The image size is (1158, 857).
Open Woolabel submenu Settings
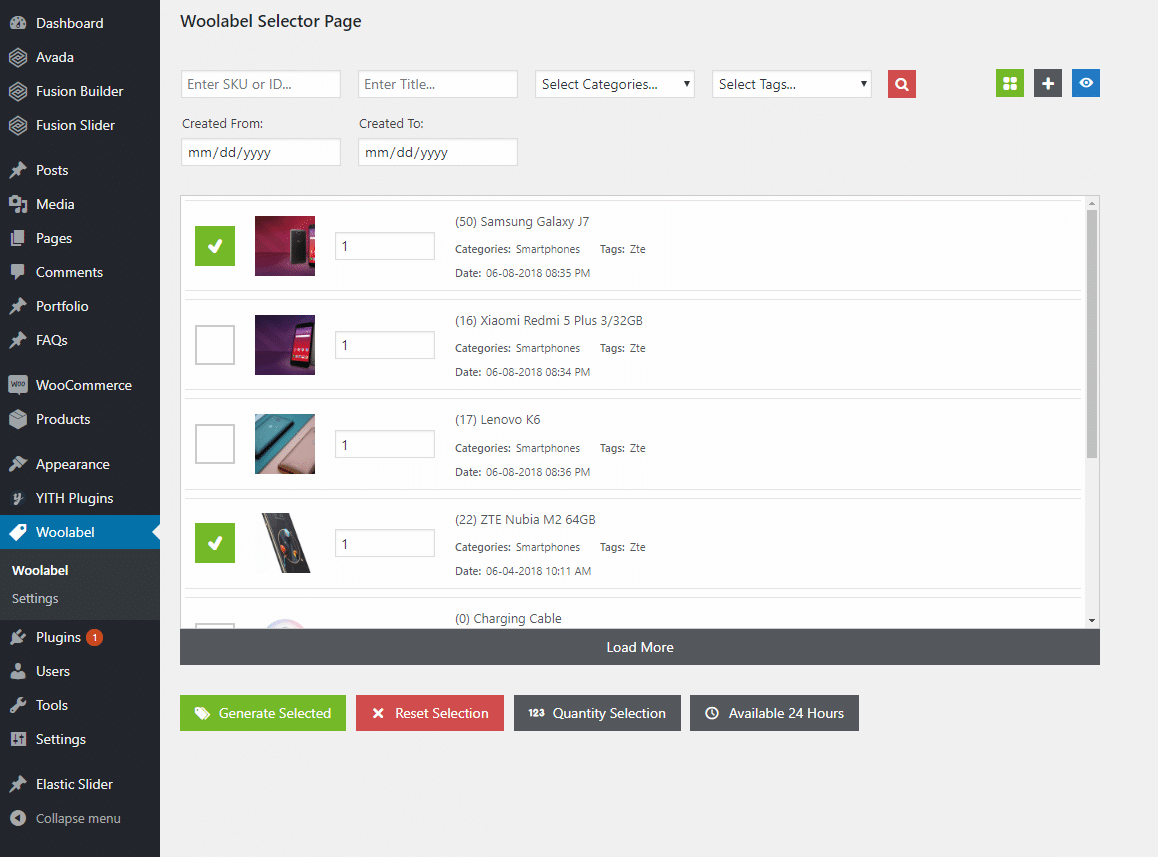tap(35, 598)
